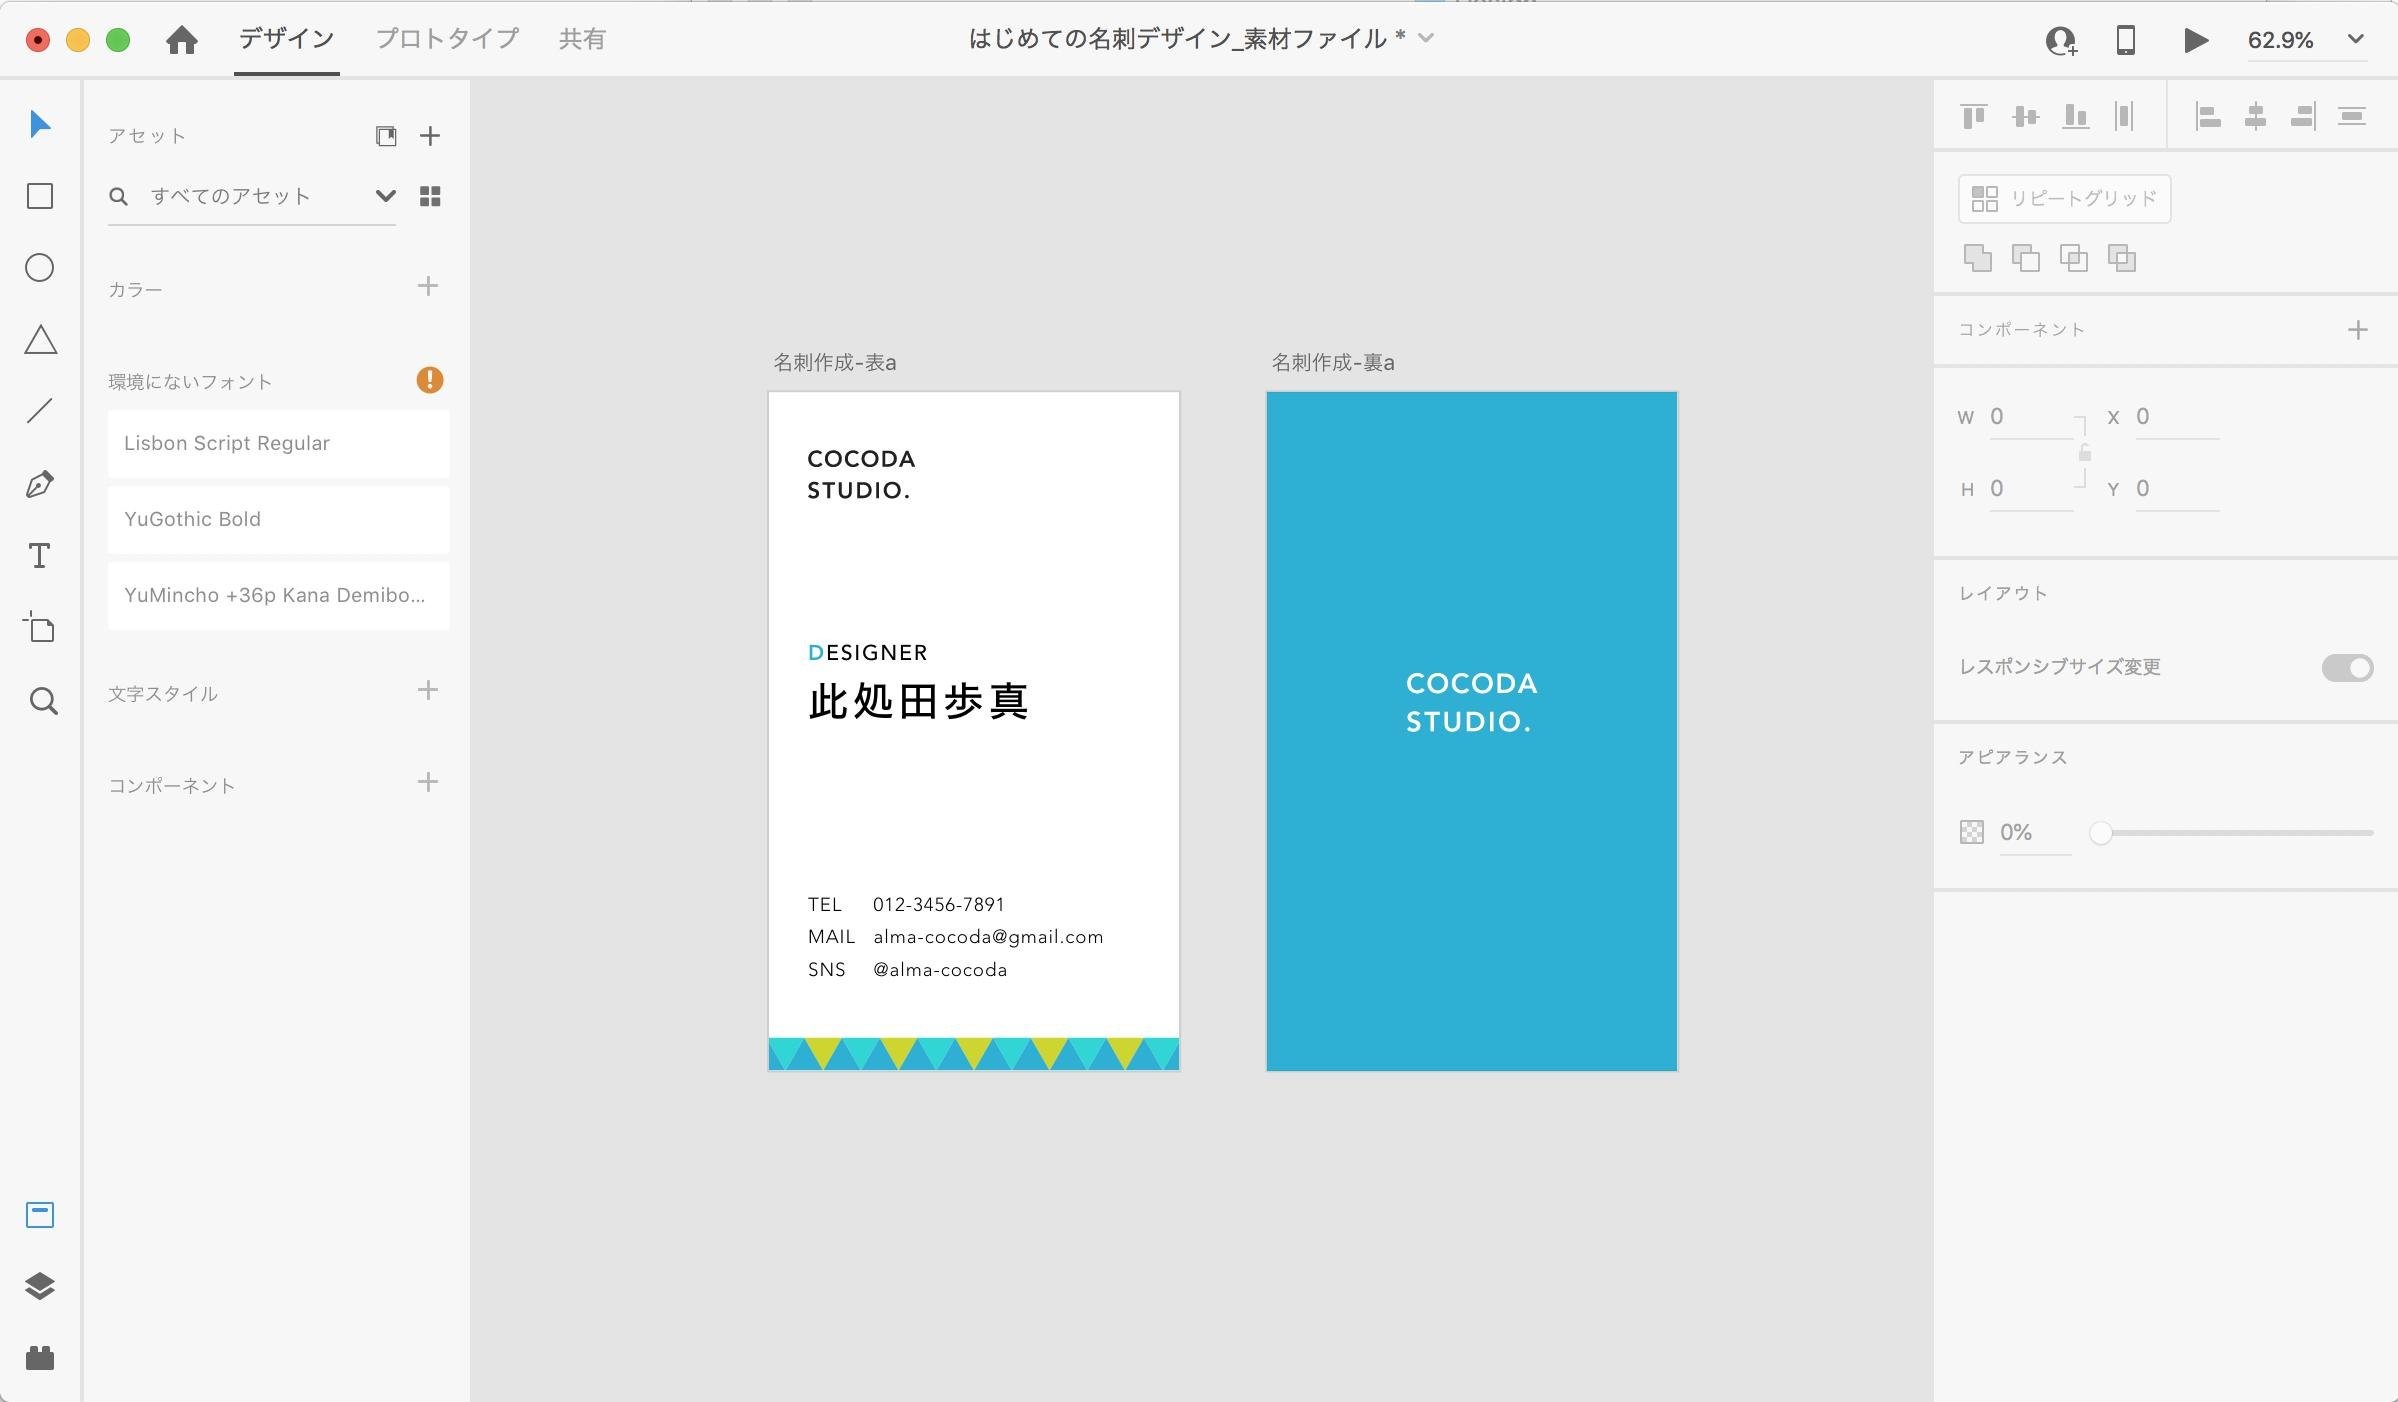Toggle the responsive resize switch
This screenshot has height=1402, width=2398.
pos(2346,668)
